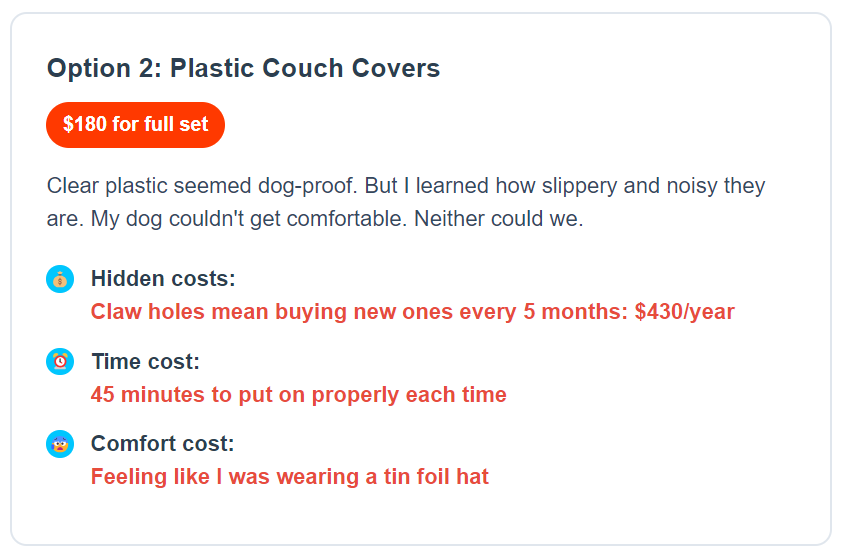
Task: Click the Option 2: Plastic Couch Covers heading
Action: pyautogui.click(x=243, y=68)
